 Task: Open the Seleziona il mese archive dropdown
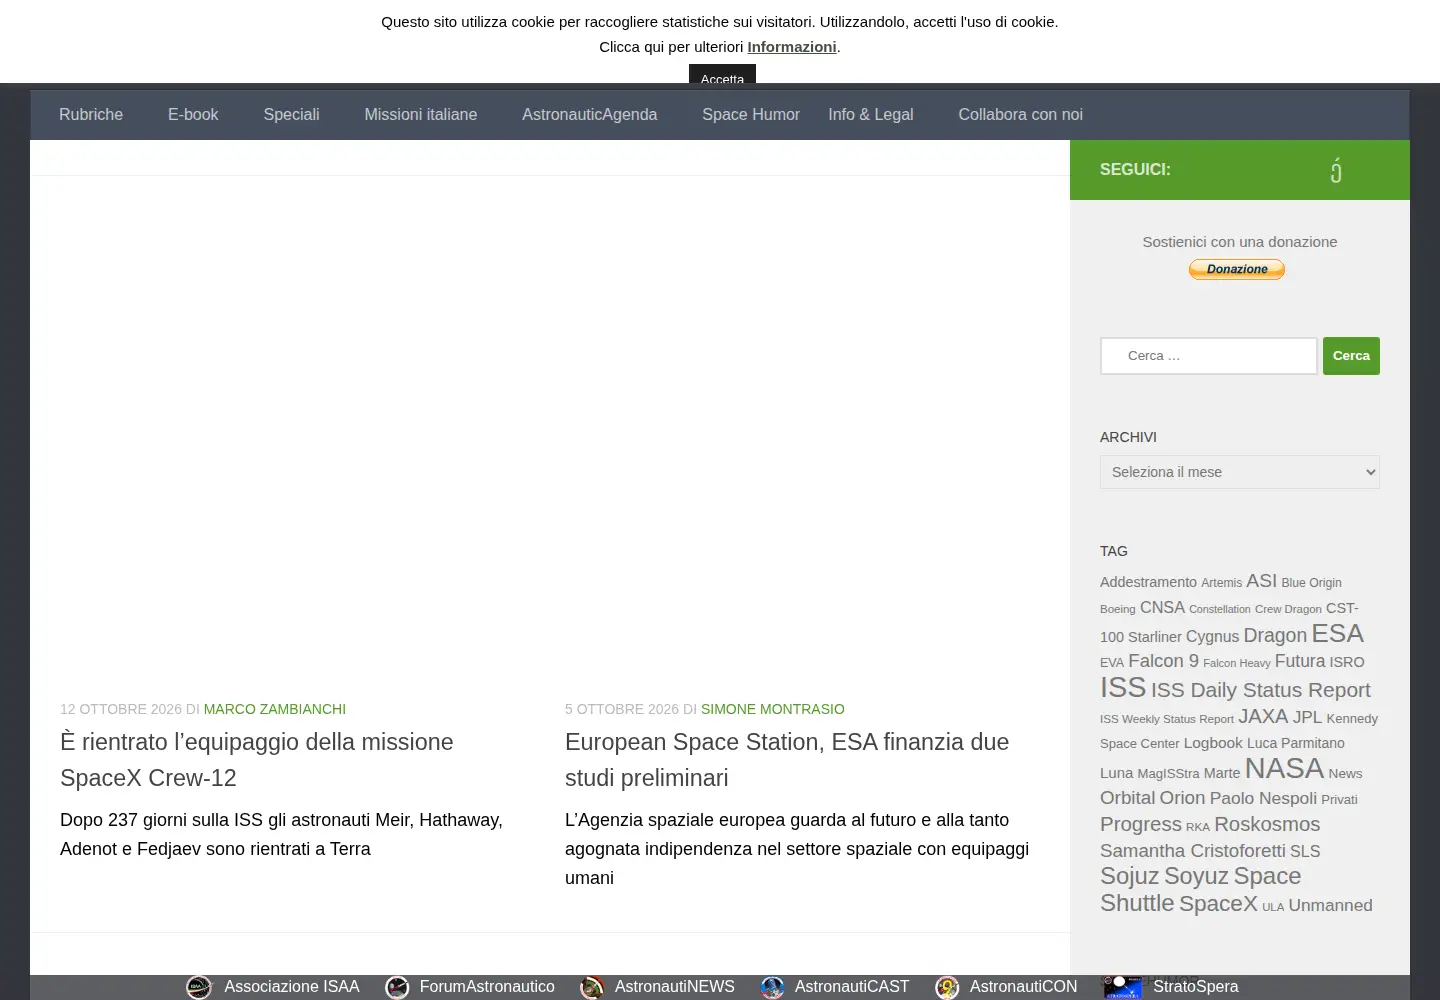point(1240,472)
